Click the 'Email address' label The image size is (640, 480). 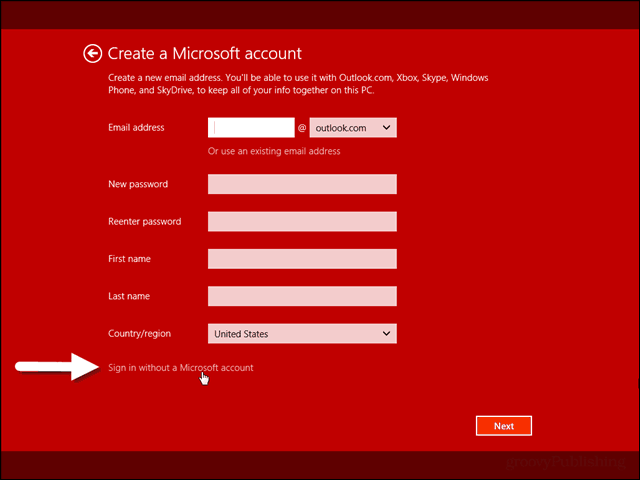(x=136, y=127)
